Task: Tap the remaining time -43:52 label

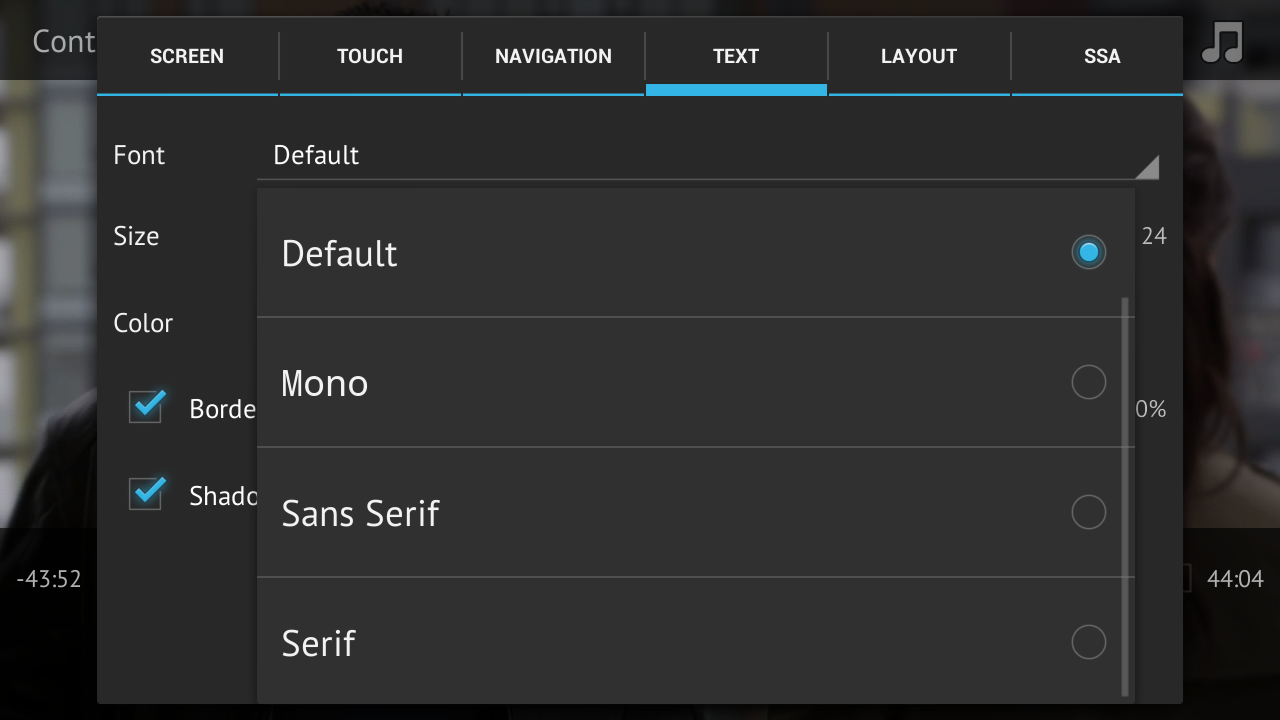Action: coord(49,579)
